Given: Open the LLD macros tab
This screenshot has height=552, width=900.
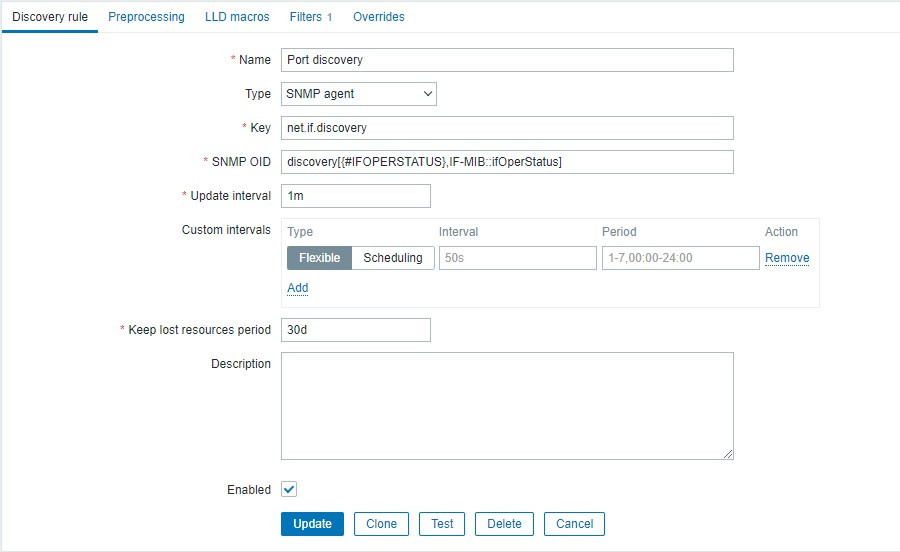Looking at the screenshot, I should coord(237,17).
